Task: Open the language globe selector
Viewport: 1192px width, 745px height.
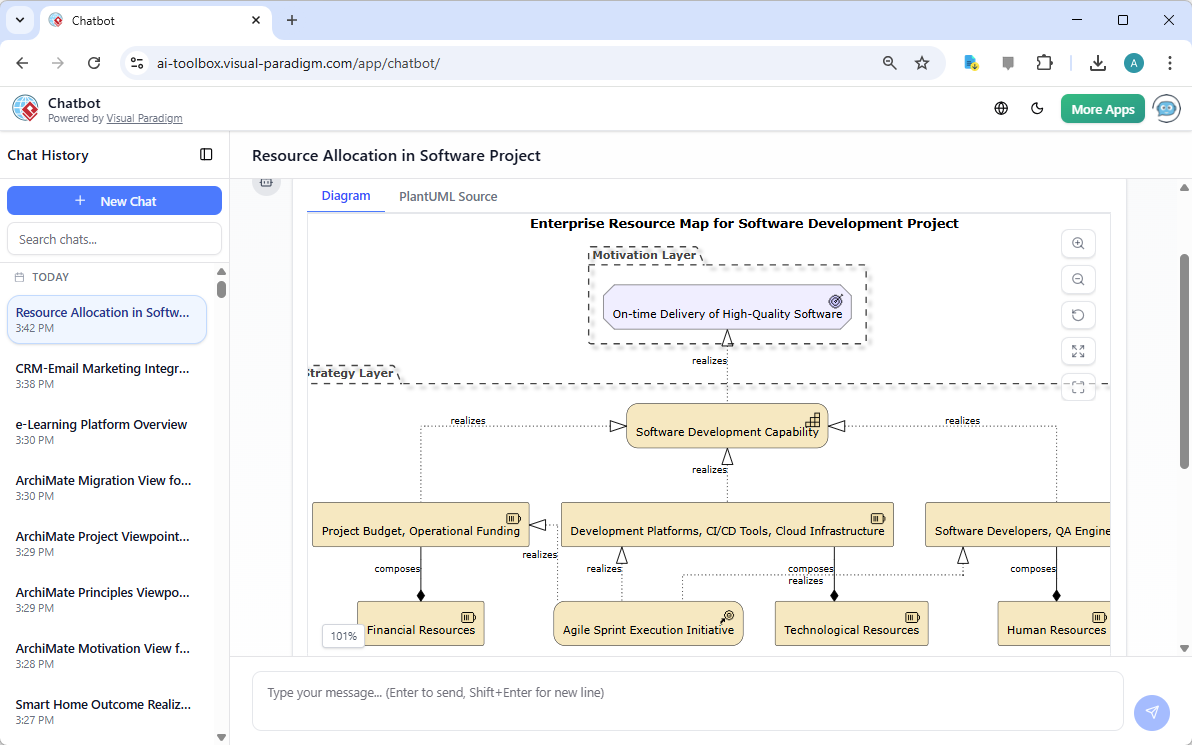Action: [1001, 108]
